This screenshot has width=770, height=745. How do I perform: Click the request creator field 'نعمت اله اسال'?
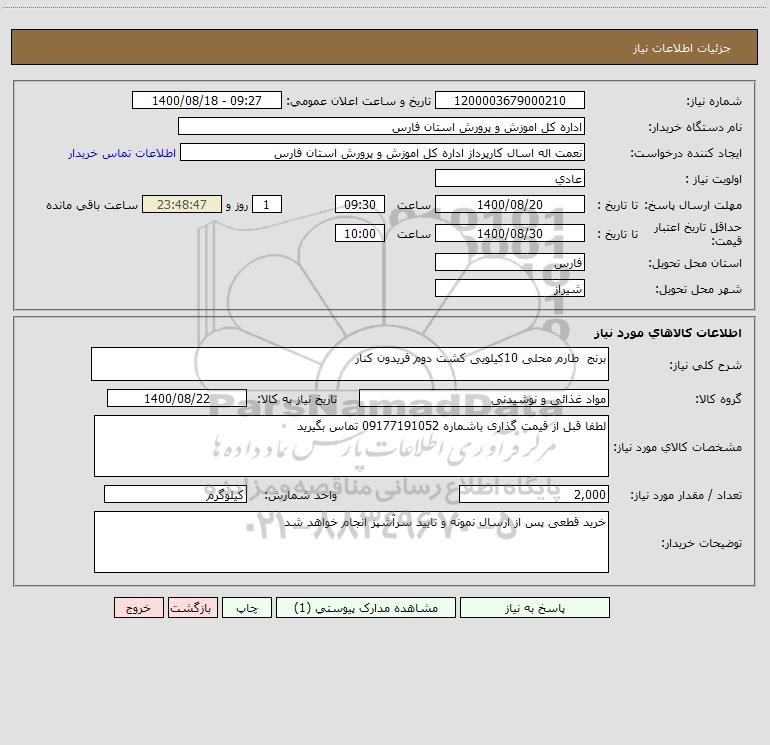[382, 152]
